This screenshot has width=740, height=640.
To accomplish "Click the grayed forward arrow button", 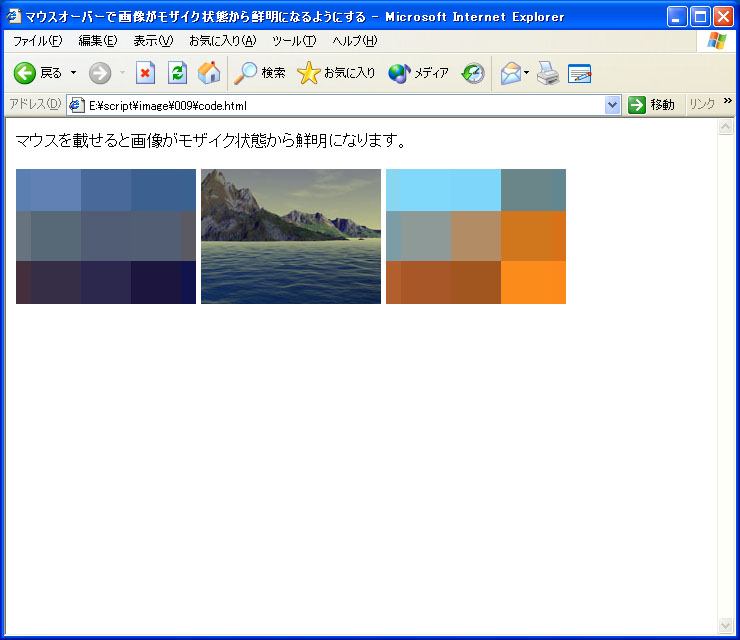I will [x=100, y=73].
